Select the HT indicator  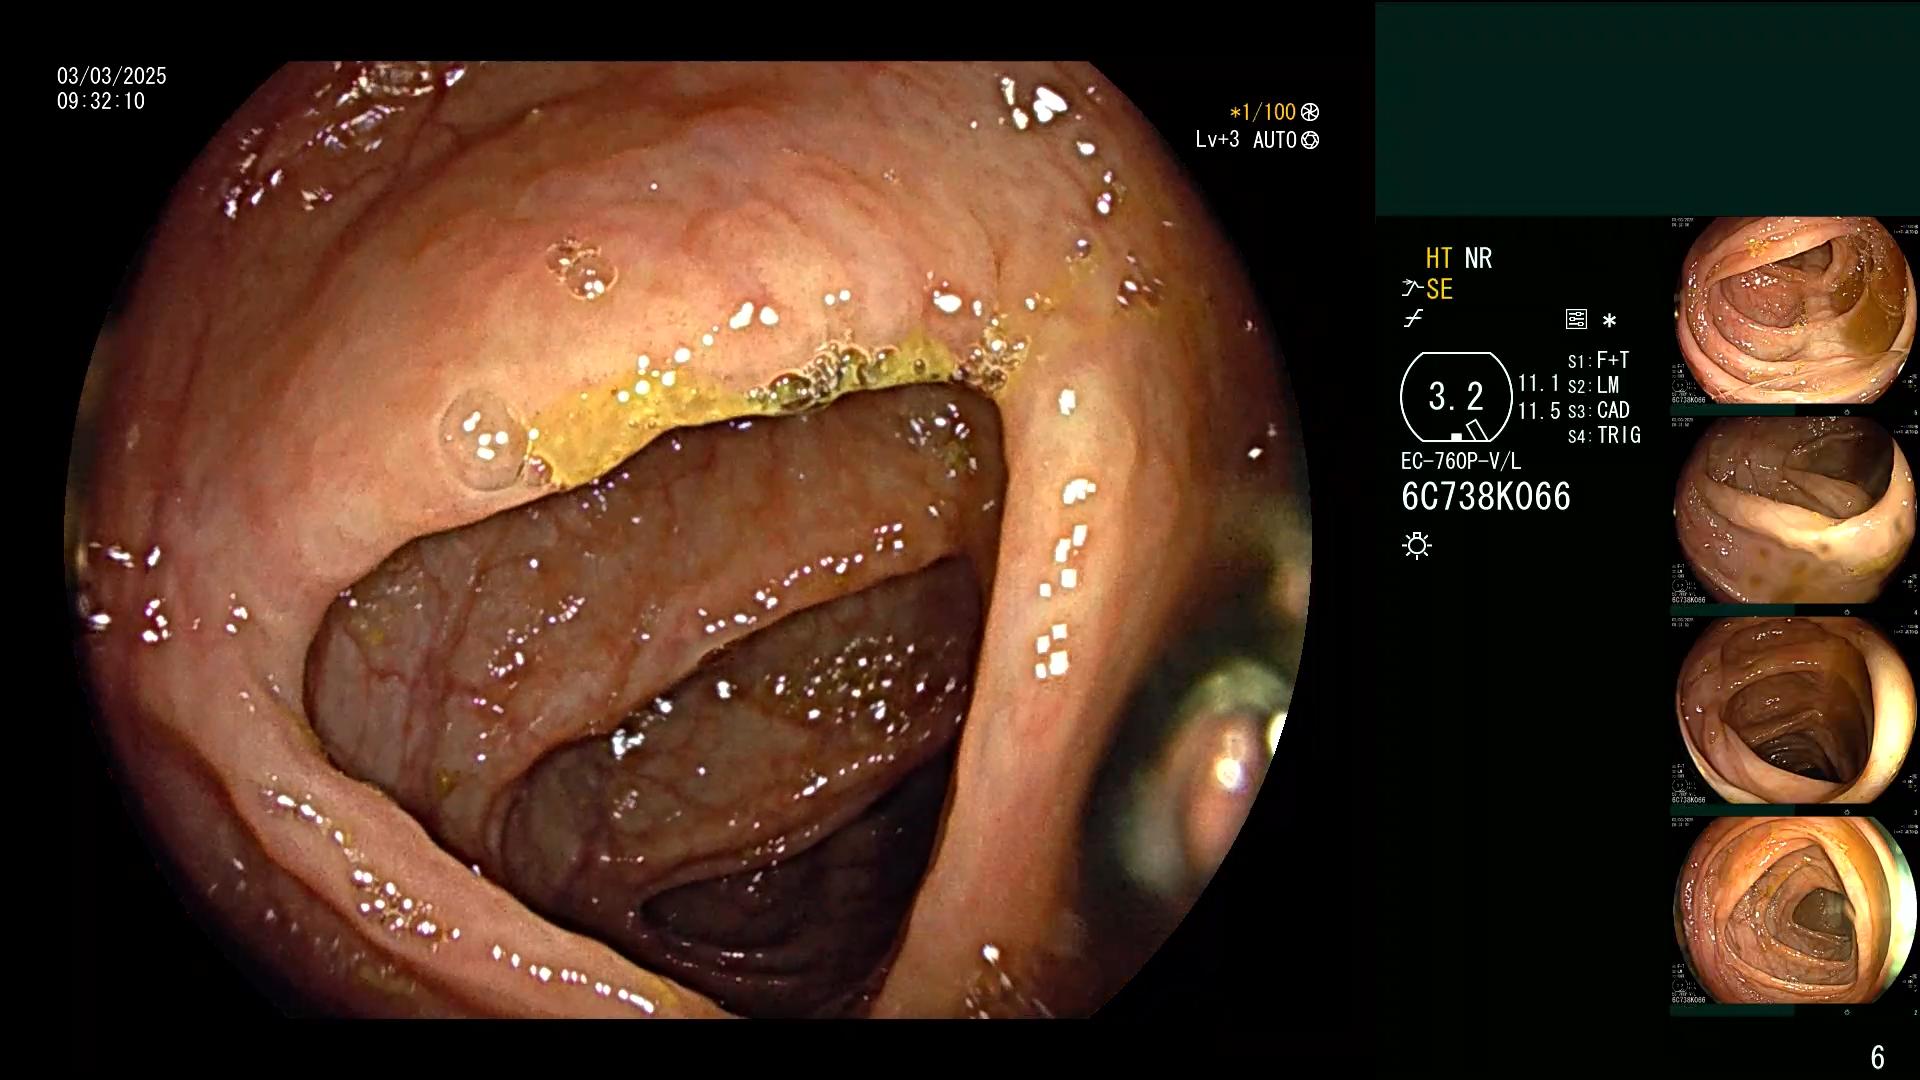[1438, 258]
